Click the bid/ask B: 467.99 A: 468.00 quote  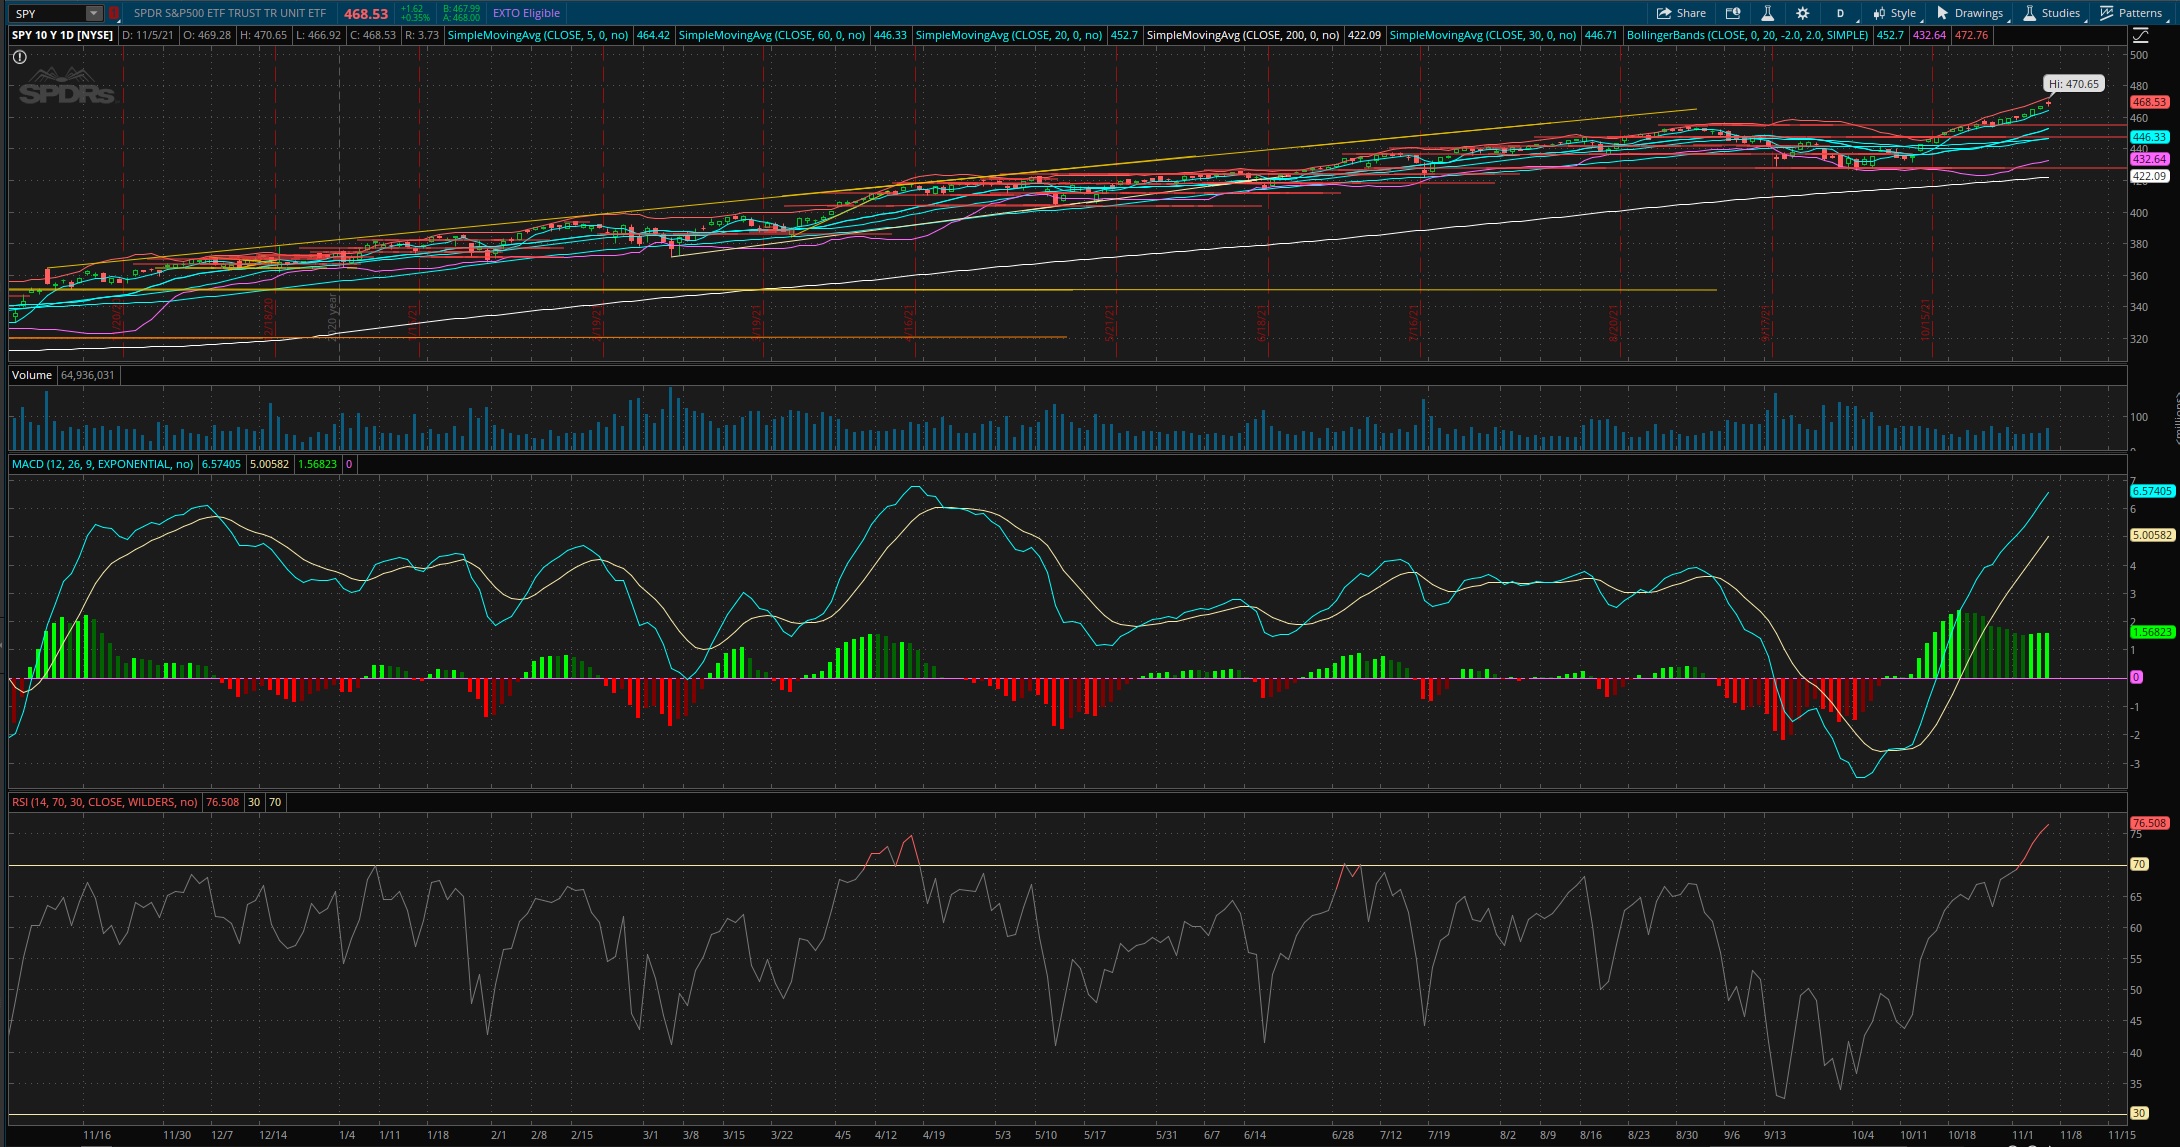pyautogui.click(x=461, y=13)
